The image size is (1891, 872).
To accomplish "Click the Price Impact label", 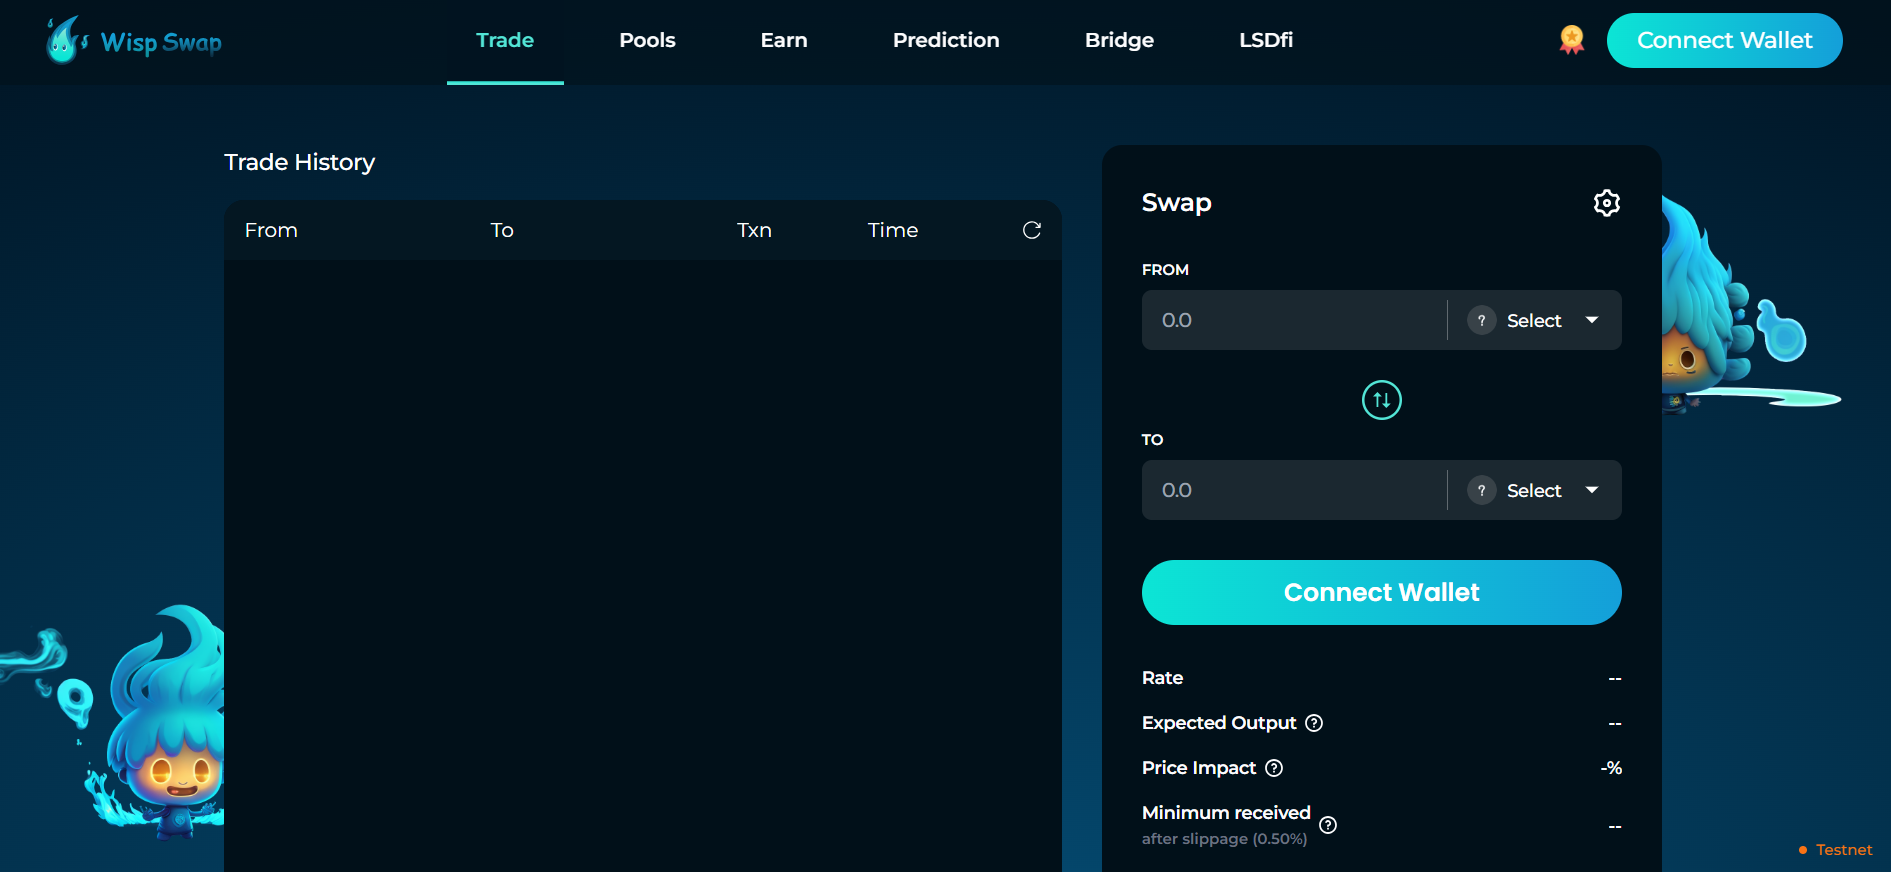I will click(x=1199, y=768).
